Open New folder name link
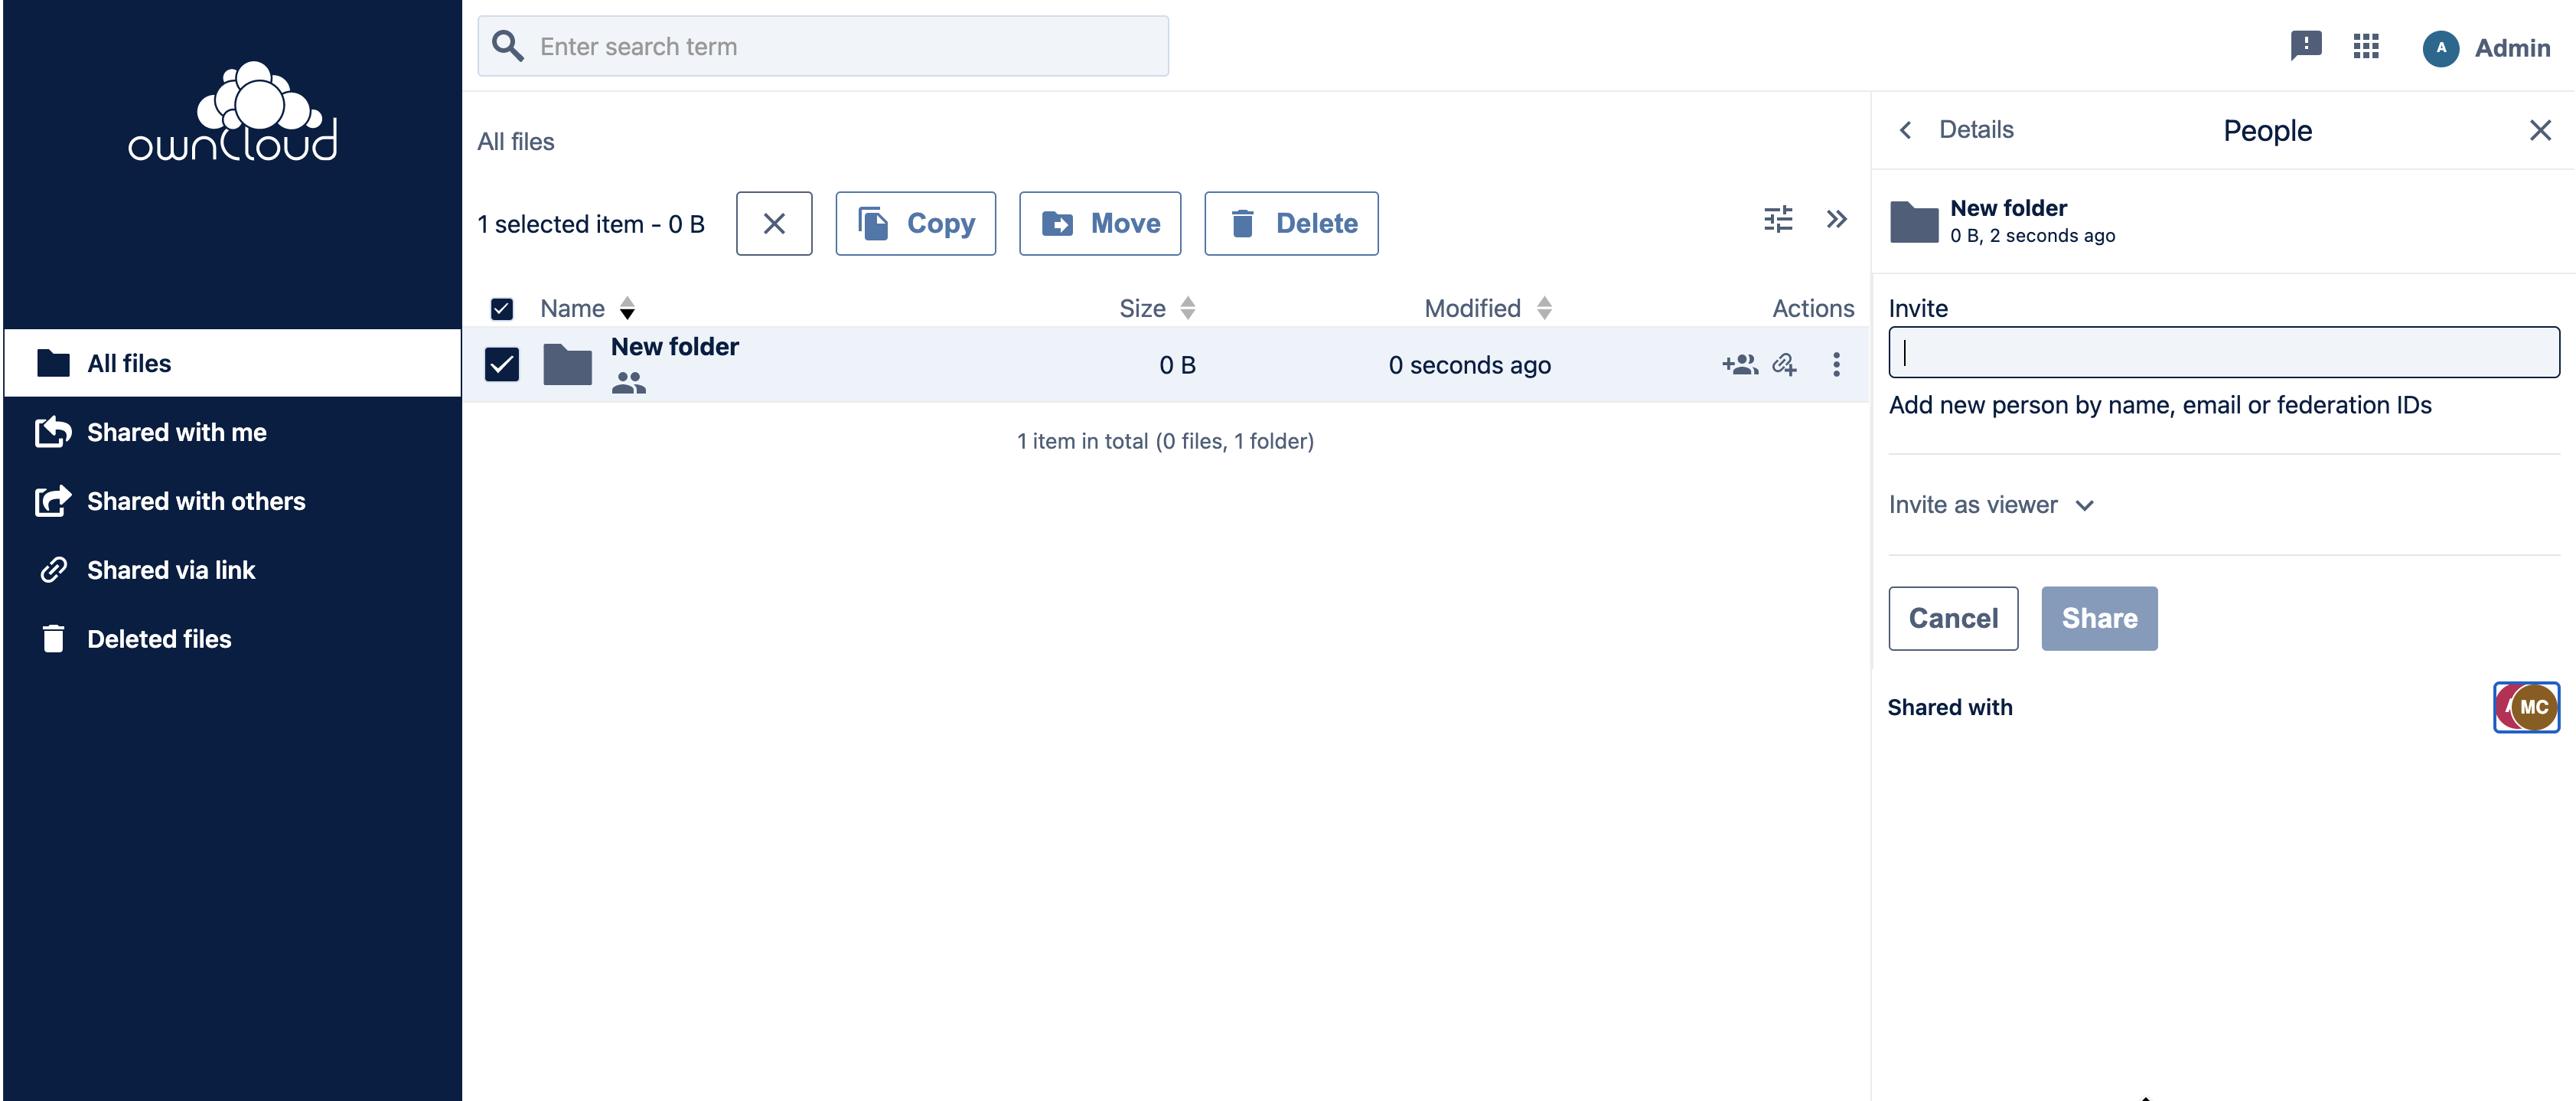The height and width of the screenshot is (1101, 2576). [x=675, y=347]
